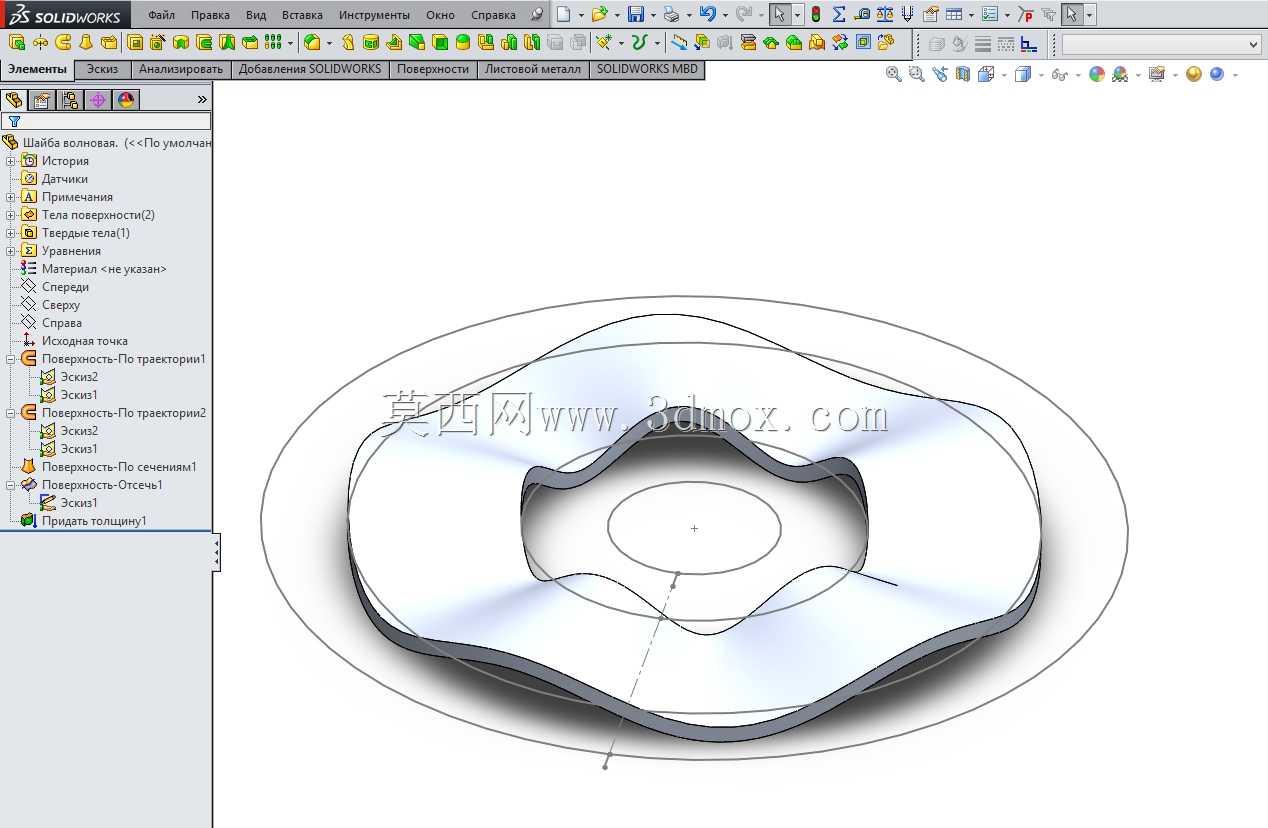Collapse the Поверхность-Отсечь1 node

click(10, 485)
